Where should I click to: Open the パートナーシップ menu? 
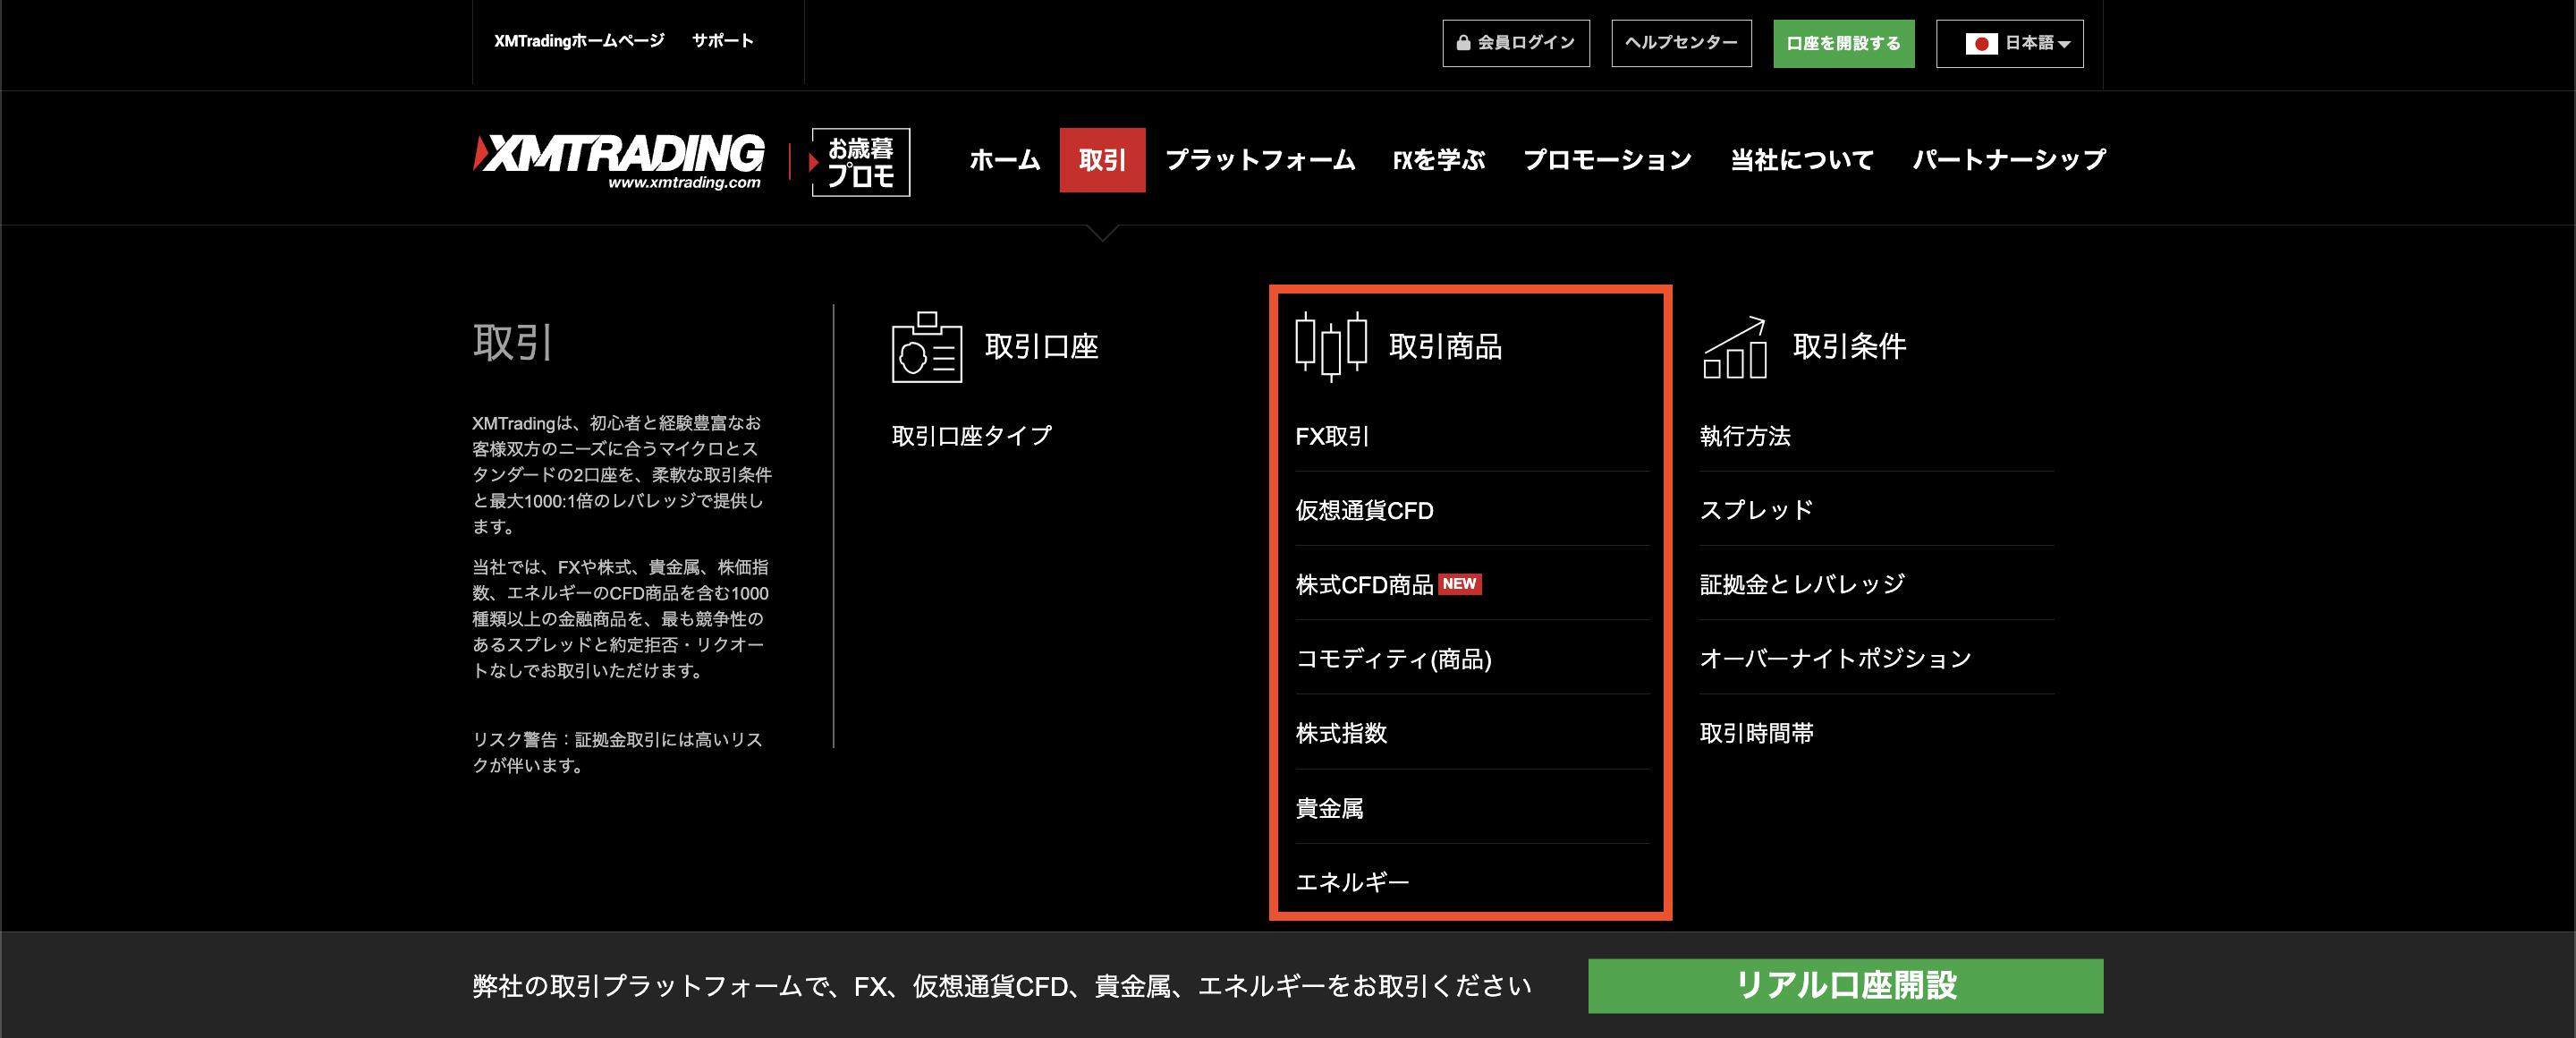point(2008,160)
